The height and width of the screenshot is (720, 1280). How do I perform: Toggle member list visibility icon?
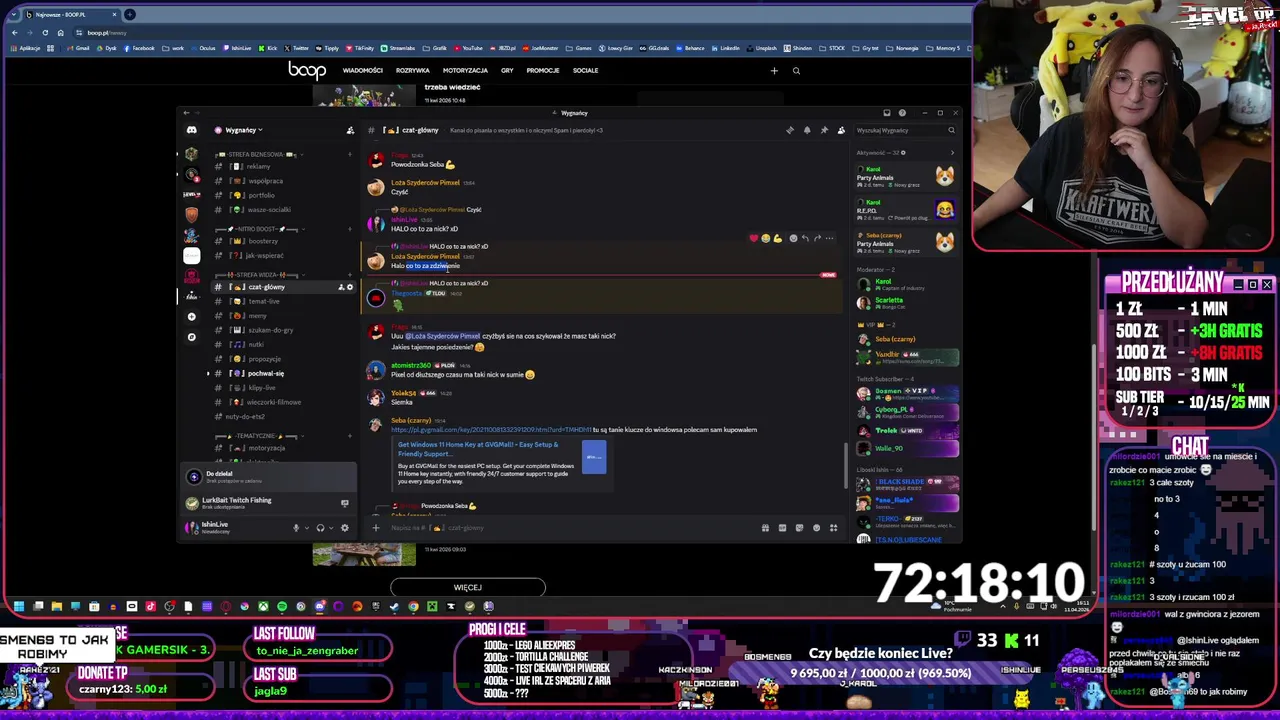tap(841, 130)
